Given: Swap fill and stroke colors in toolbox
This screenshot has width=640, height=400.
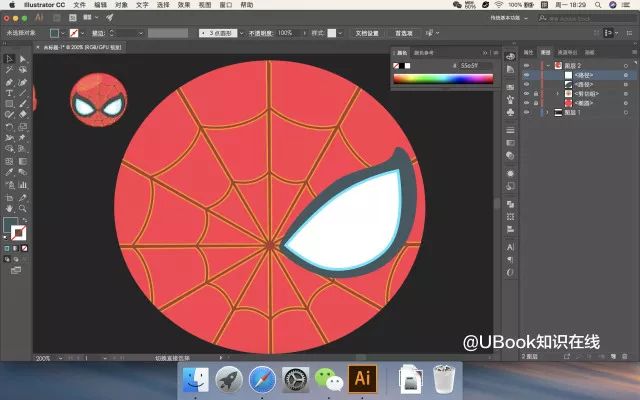Looking at the screenshot, I should (24, 220).
